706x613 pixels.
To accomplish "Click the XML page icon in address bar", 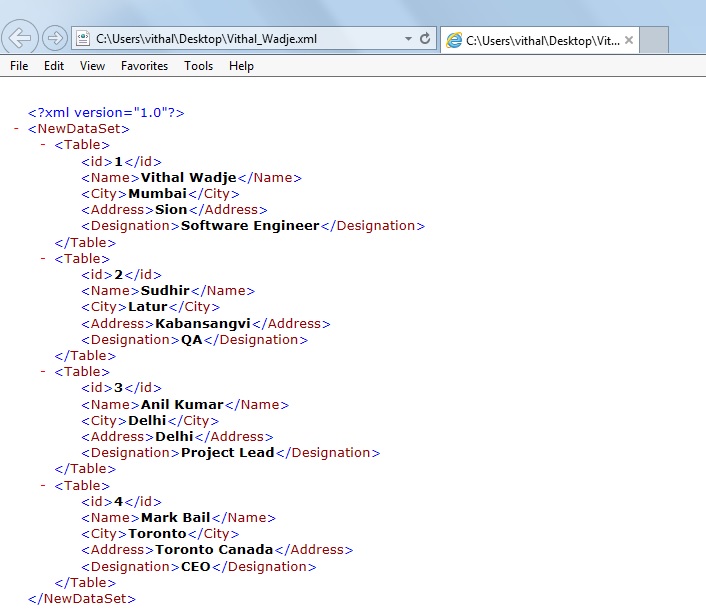I will pyautogui.click(x=83, y=39).
